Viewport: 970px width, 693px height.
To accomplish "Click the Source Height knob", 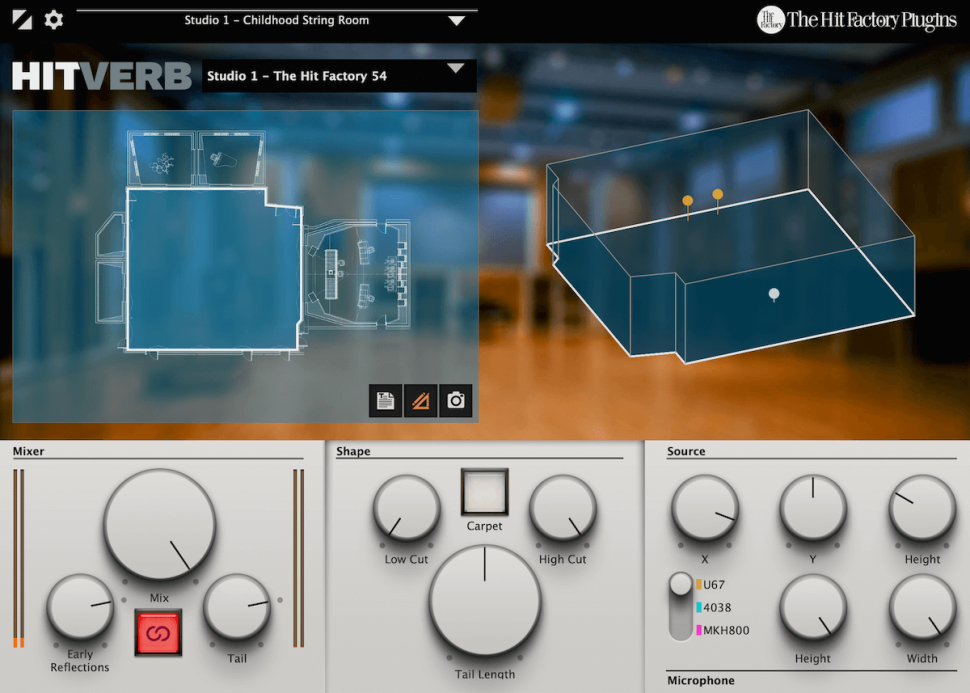I will [922, 508].
